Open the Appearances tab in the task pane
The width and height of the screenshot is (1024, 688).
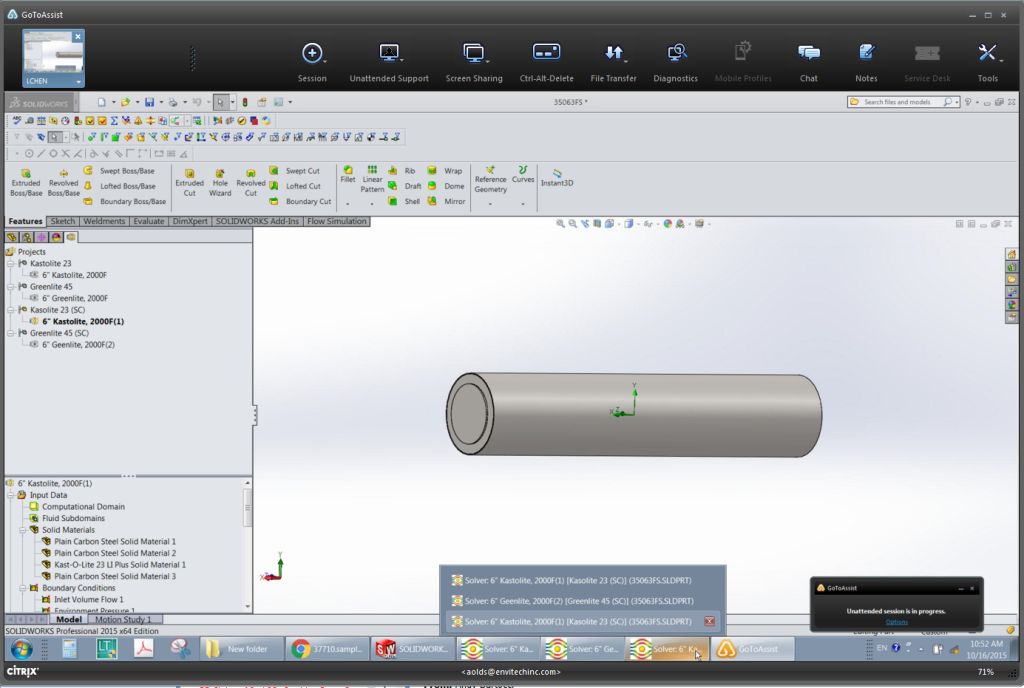click(x=1012, y=304)
